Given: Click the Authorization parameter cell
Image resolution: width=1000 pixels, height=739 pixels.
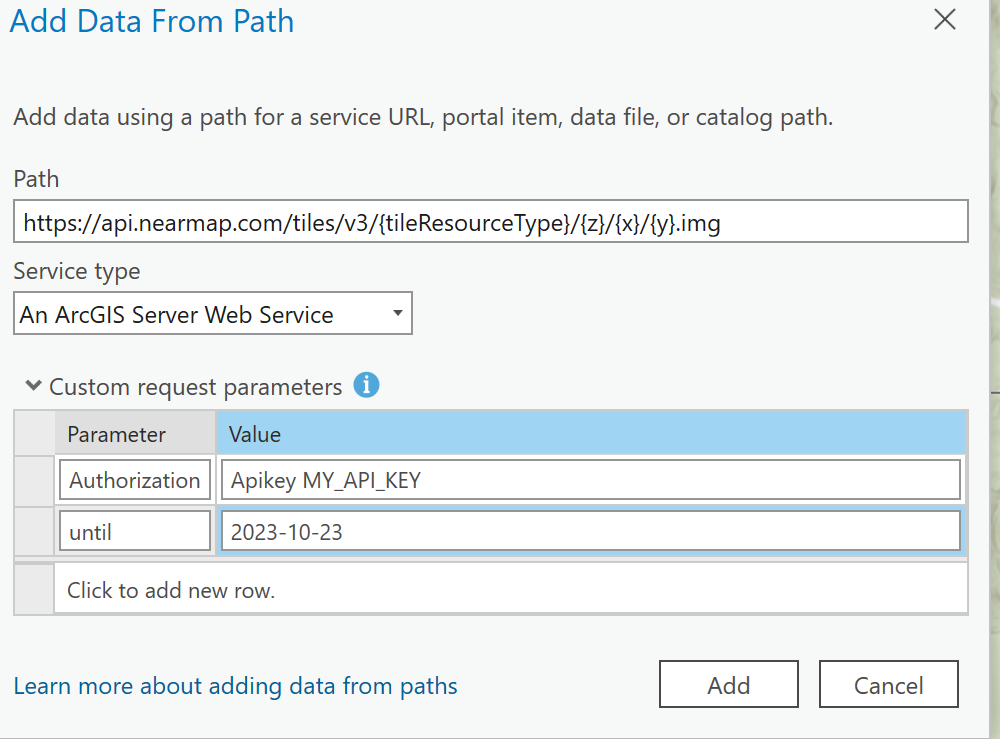Looking at the screenshot, I should click(134, 480).
